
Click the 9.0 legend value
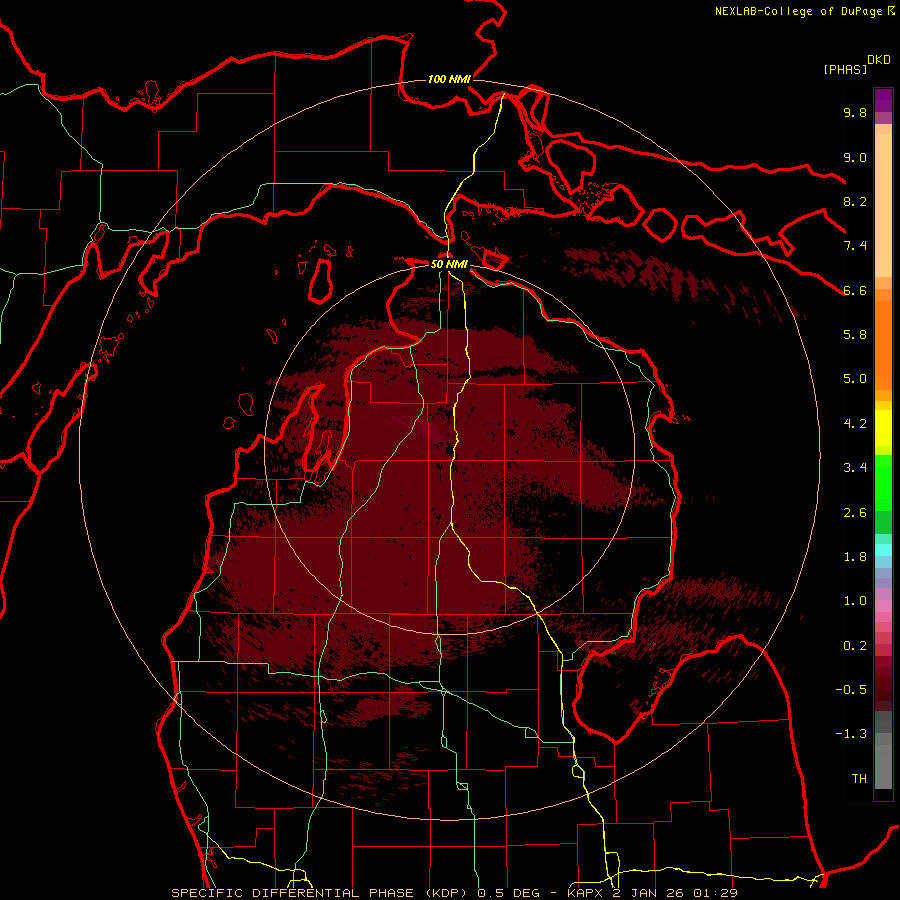point(855,157)
